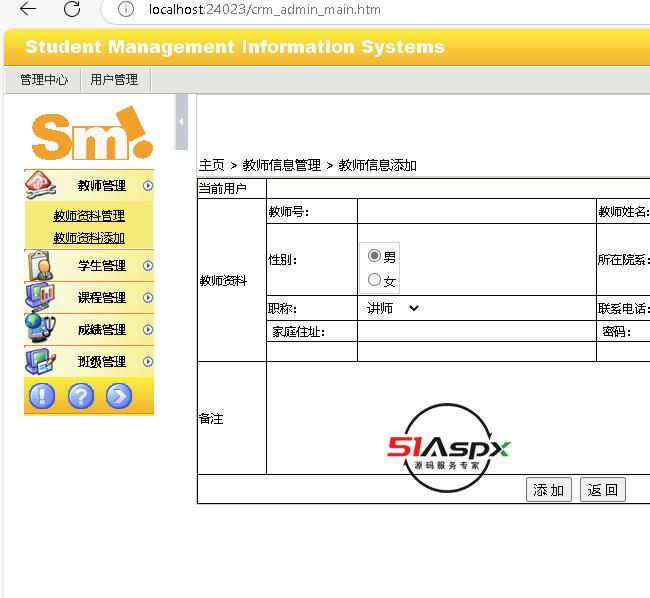Click the 教师管理 wrench icon
Image resolution: width=650 pixels, height=598 pixels.
(40, 185)
